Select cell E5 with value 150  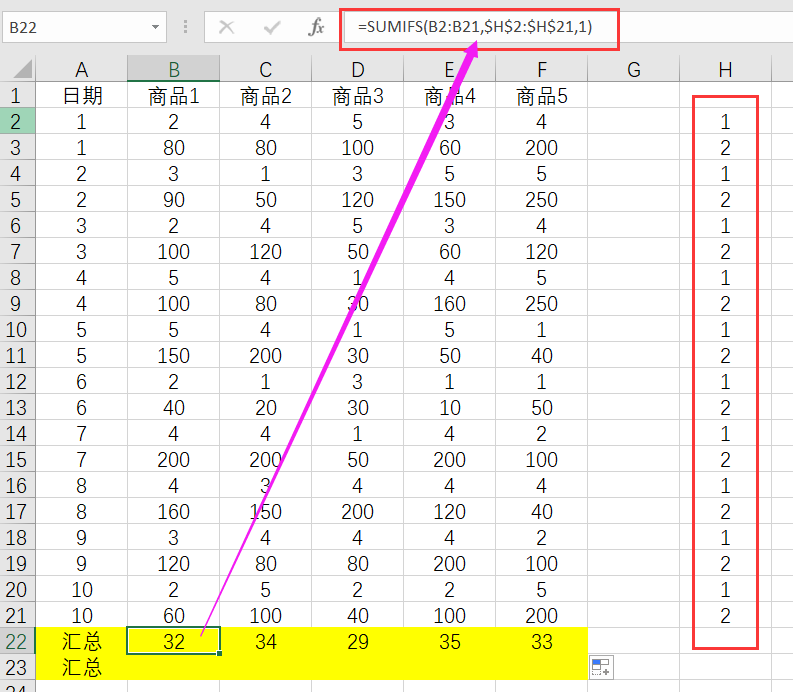tap(450, 199)
